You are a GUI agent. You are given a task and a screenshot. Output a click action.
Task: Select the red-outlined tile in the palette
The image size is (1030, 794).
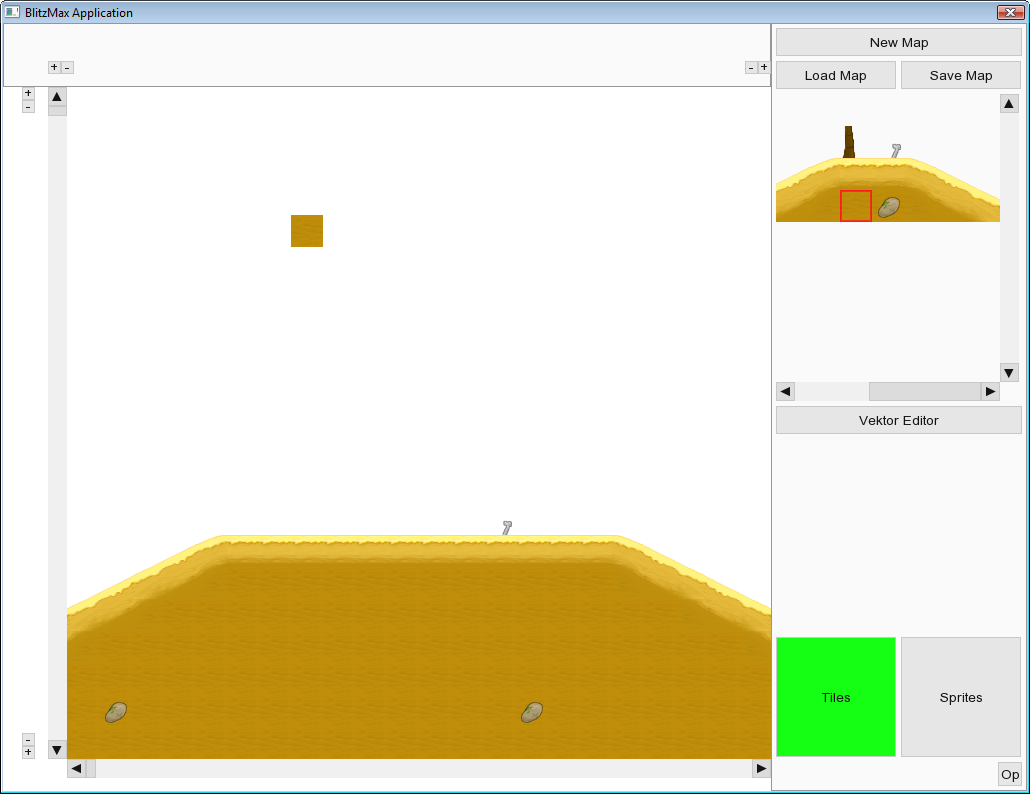point(855,206)
